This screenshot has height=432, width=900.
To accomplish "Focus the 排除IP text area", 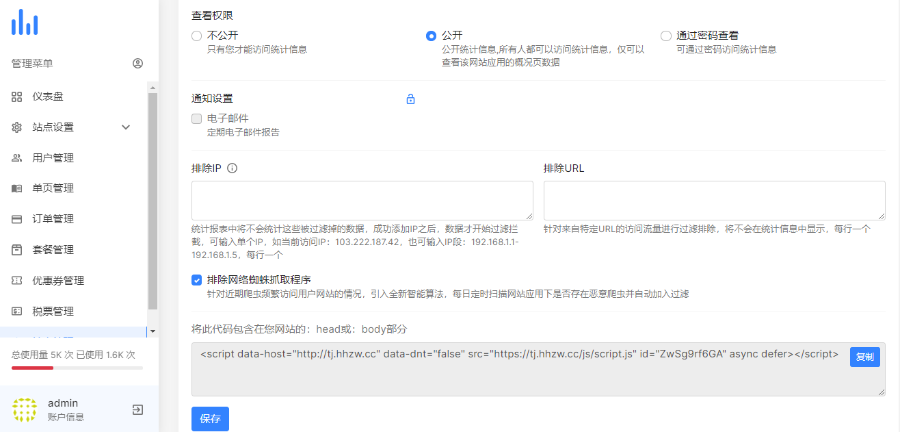I will [362, 201].
